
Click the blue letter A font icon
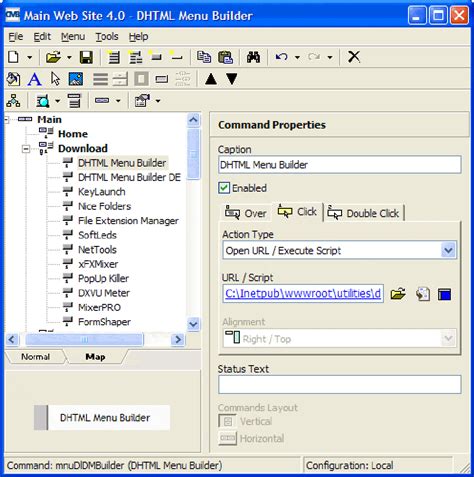pos(34,79)
